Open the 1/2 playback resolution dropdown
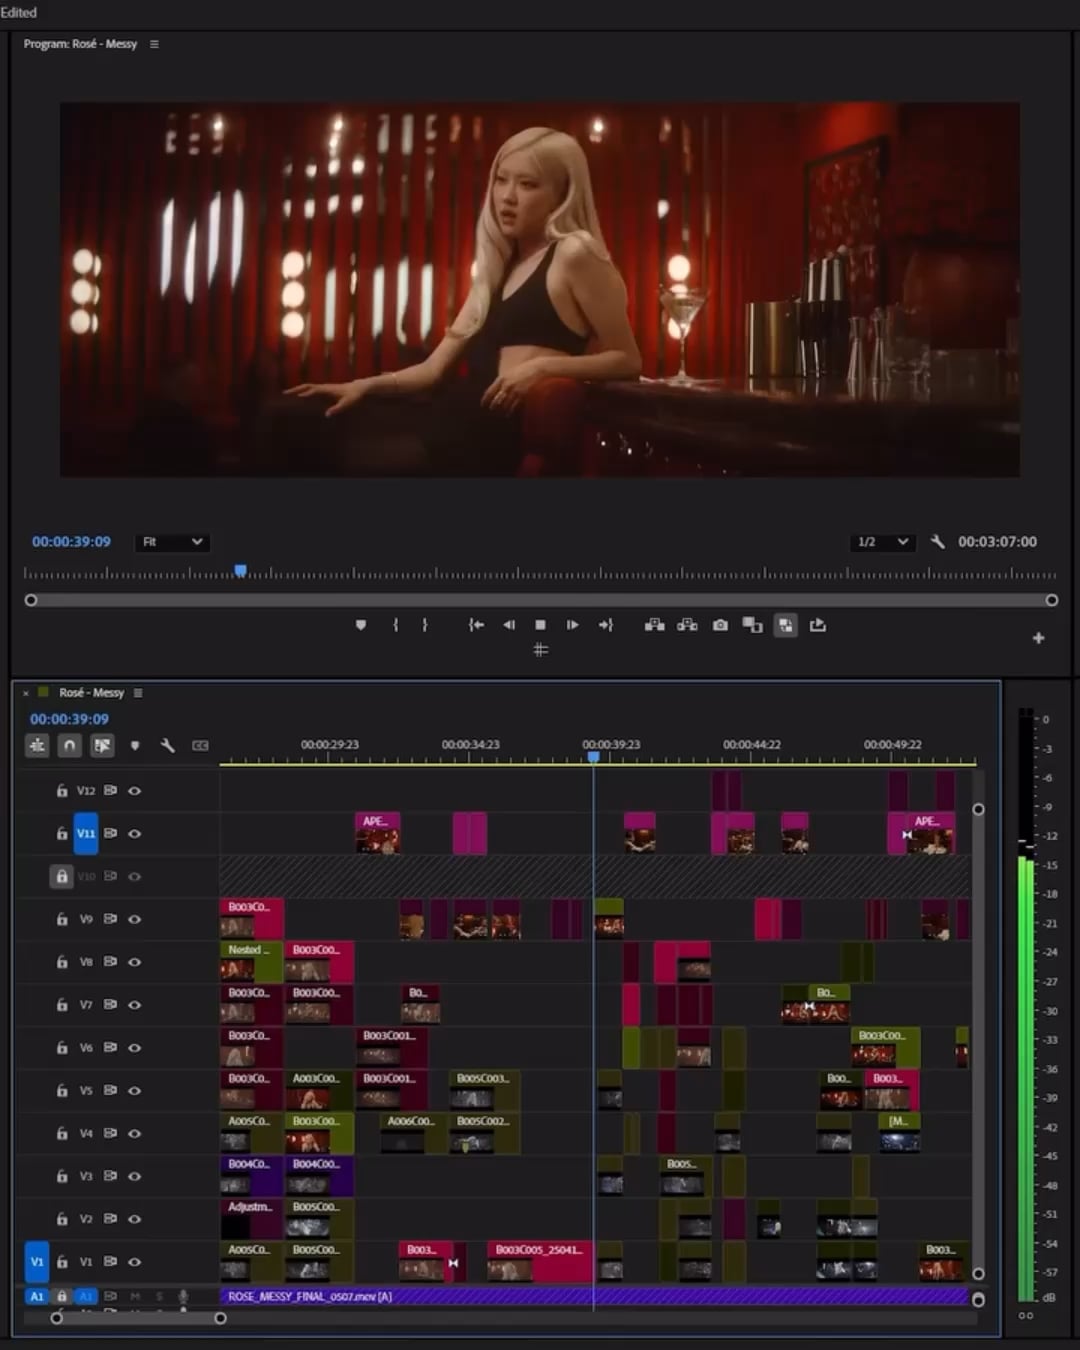 pyautogui.click(x=883, y=542)
